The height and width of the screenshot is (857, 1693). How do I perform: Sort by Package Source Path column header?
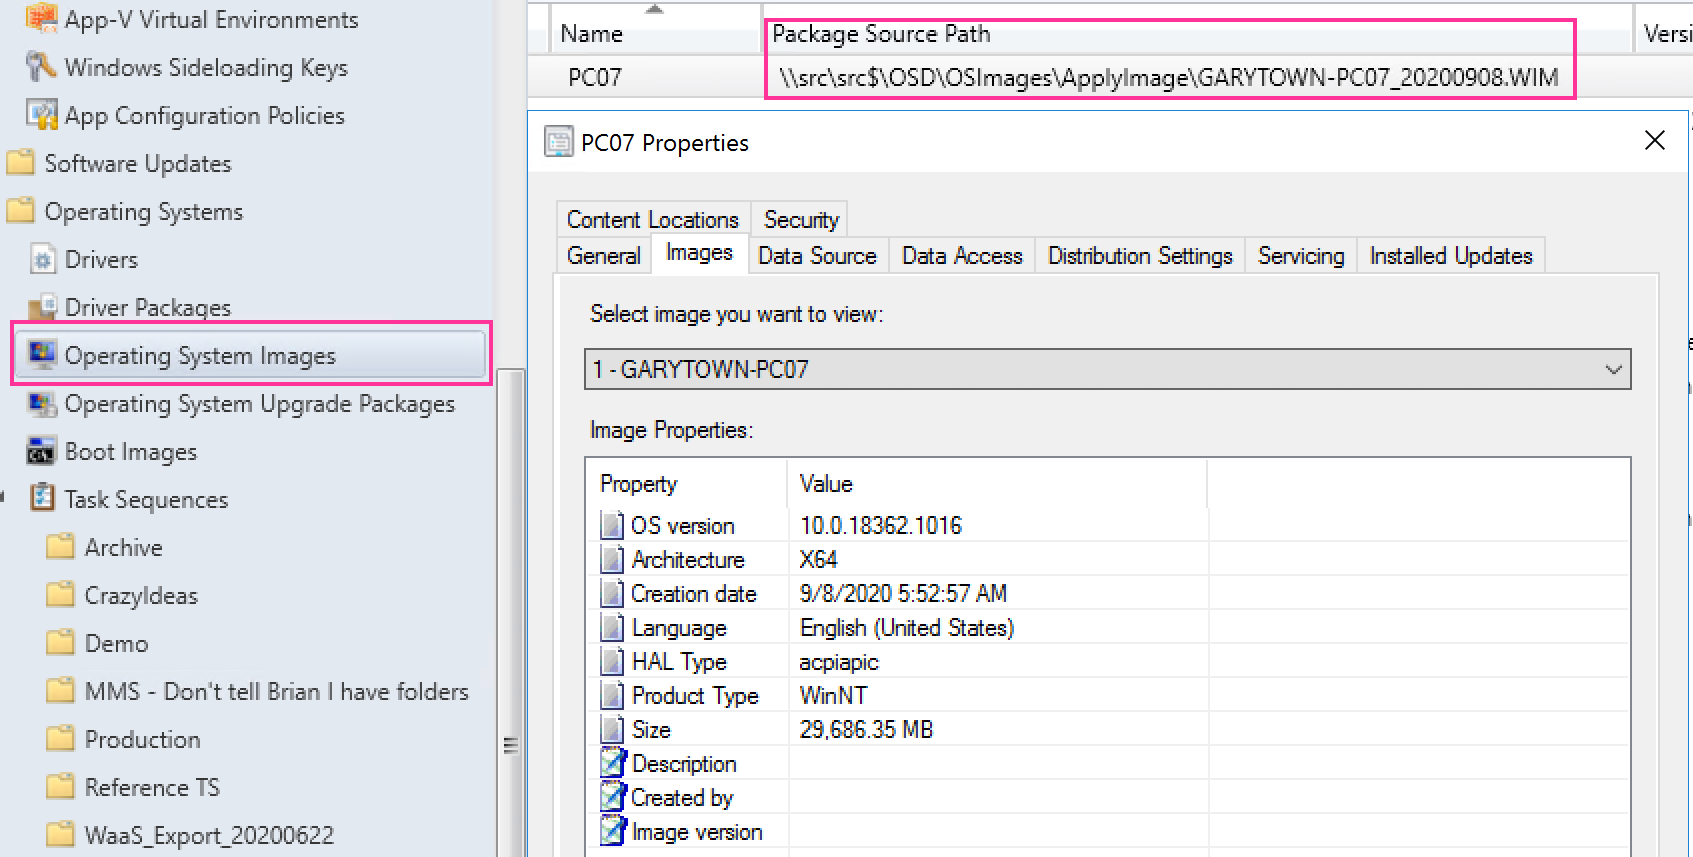coord(880,34)
